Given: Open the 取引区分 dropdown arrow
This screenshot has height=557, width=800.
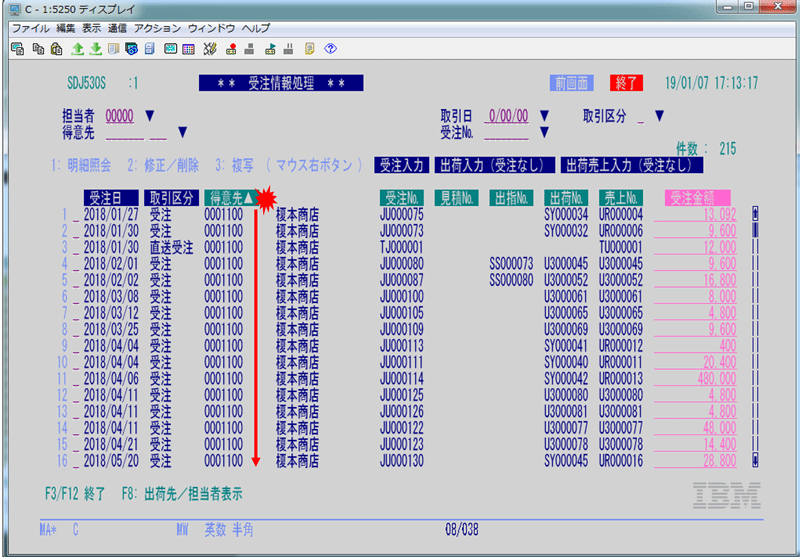Looking at the screenshot, I should click(x=659, y=116).
